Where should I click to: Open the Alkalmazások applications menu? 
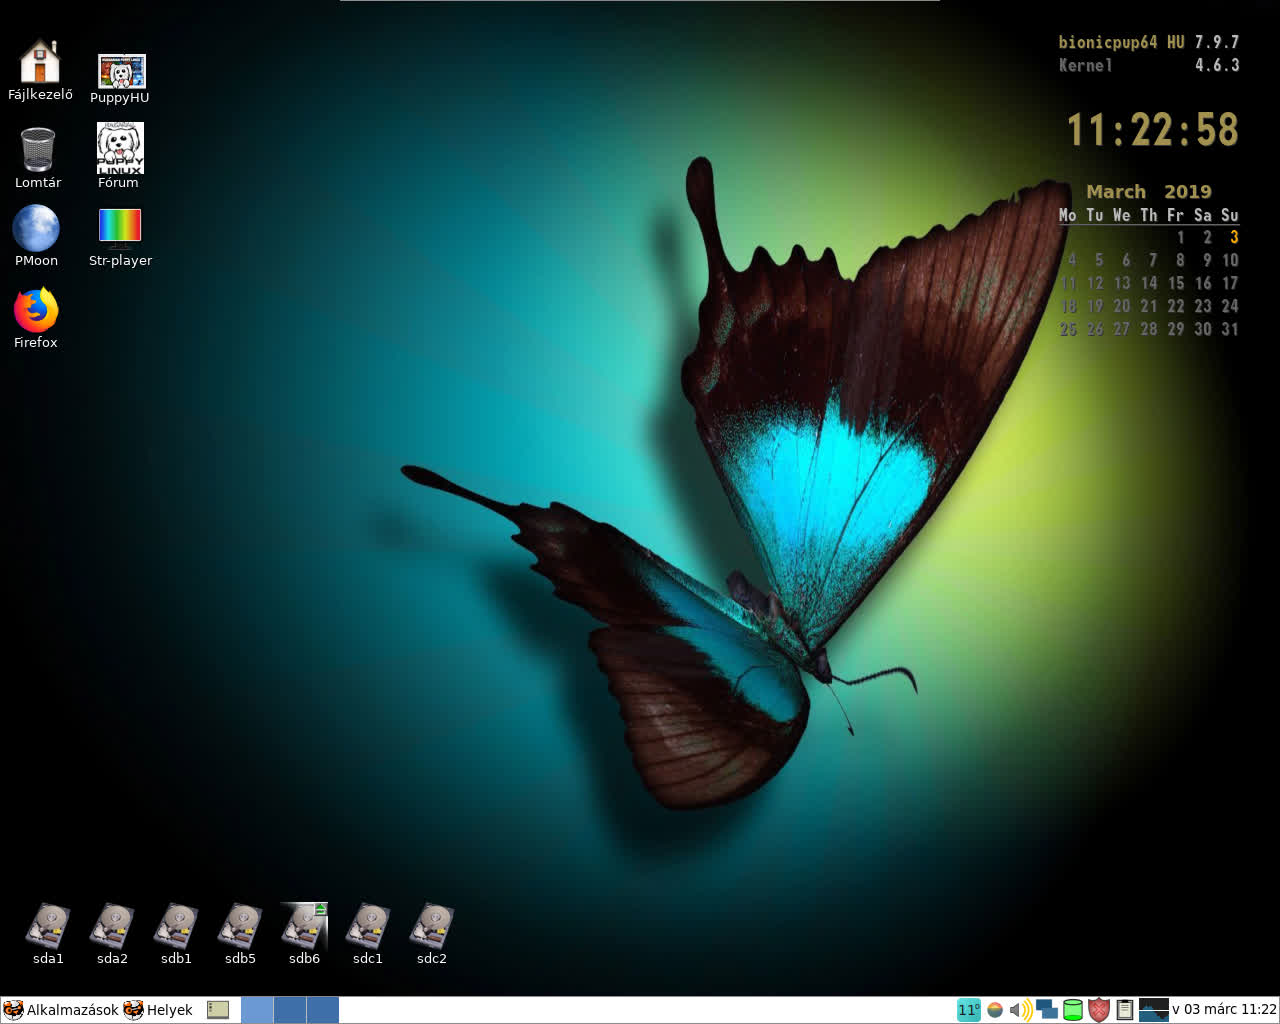tap(61, 1010)
